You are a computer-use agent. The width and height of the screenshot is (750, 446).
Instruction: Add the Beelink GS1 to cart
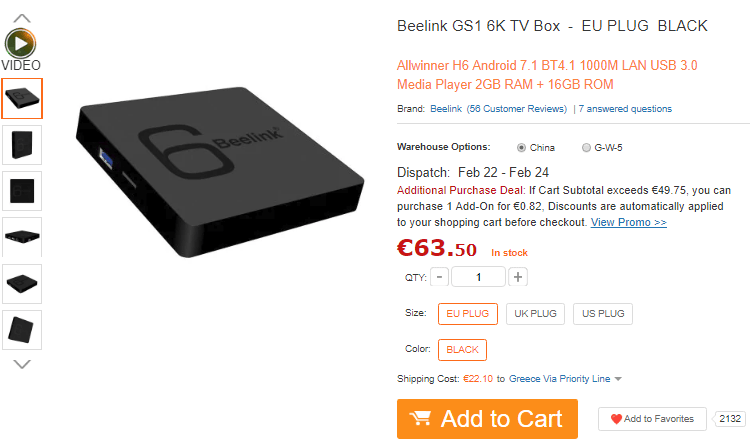click(x=487, y=419)
